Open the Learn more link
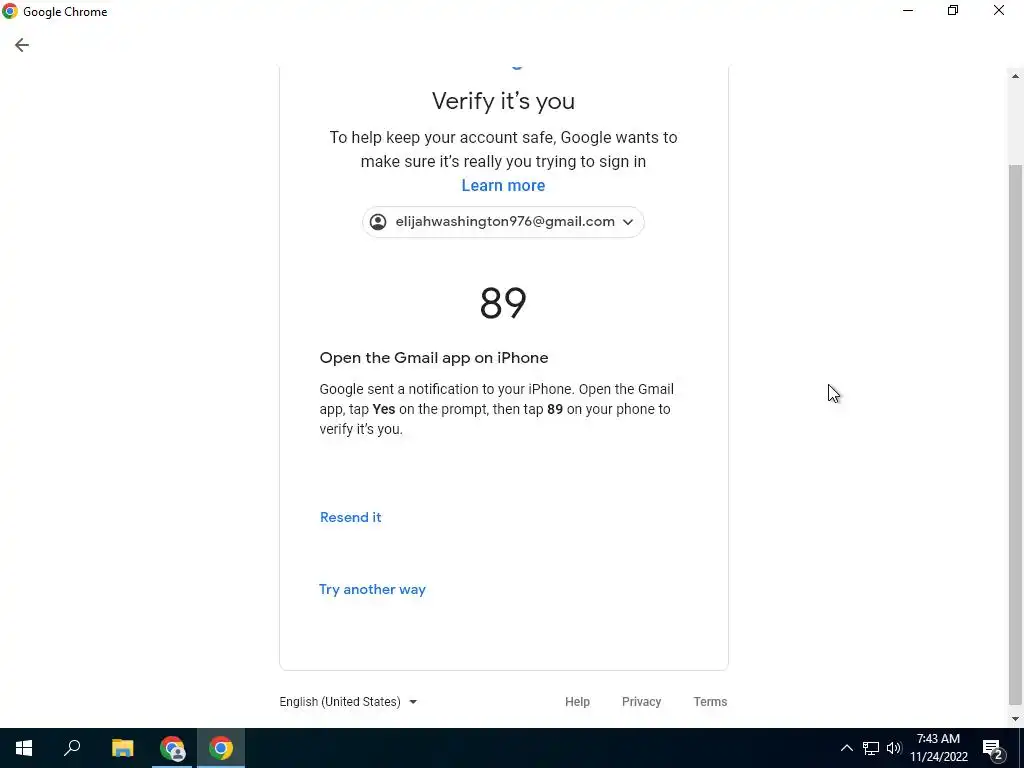The width and height of the screenshot is (1024, 768). click(x=503, y=185)
